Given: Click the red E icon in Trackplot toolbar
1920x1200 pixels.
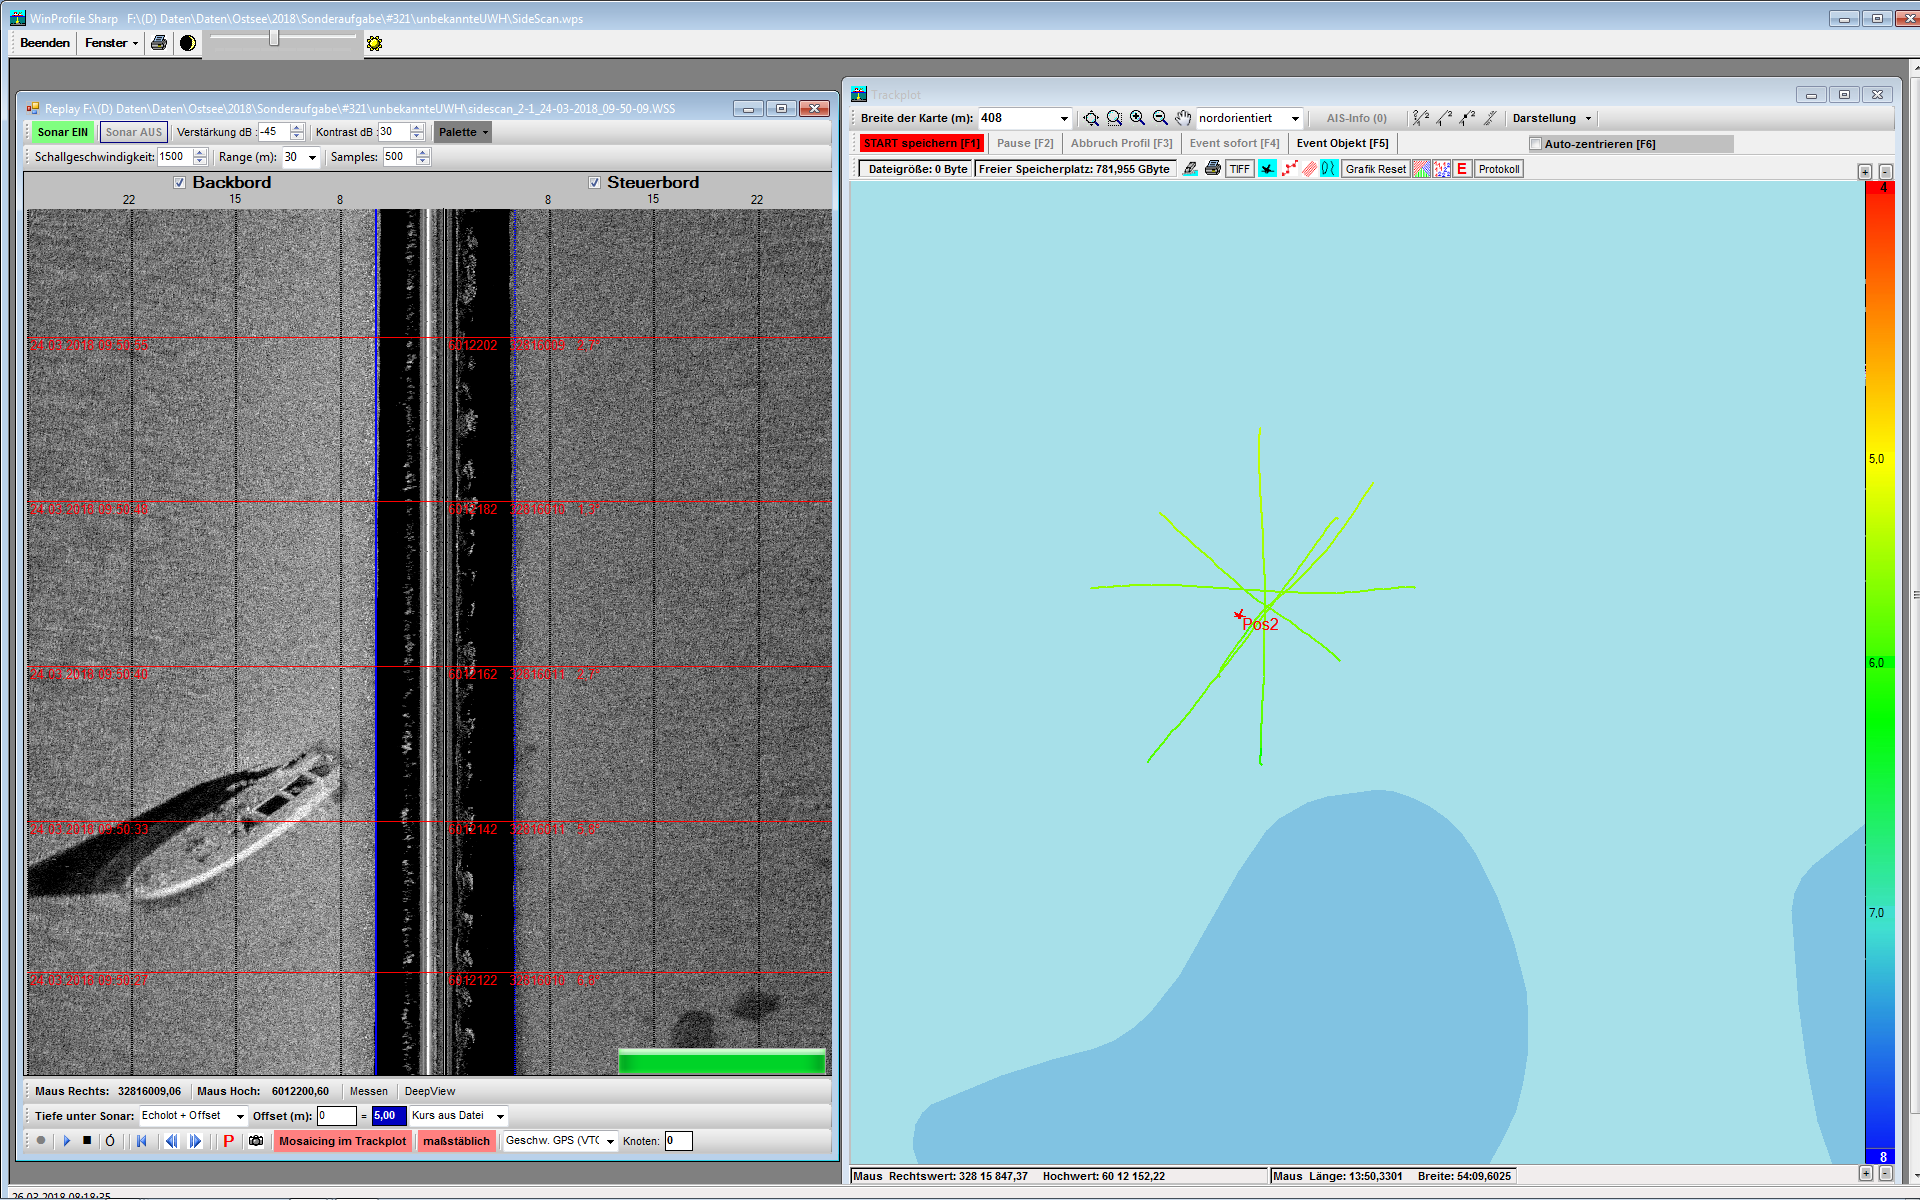Looking at the screenshot, I should point(1462,169).
